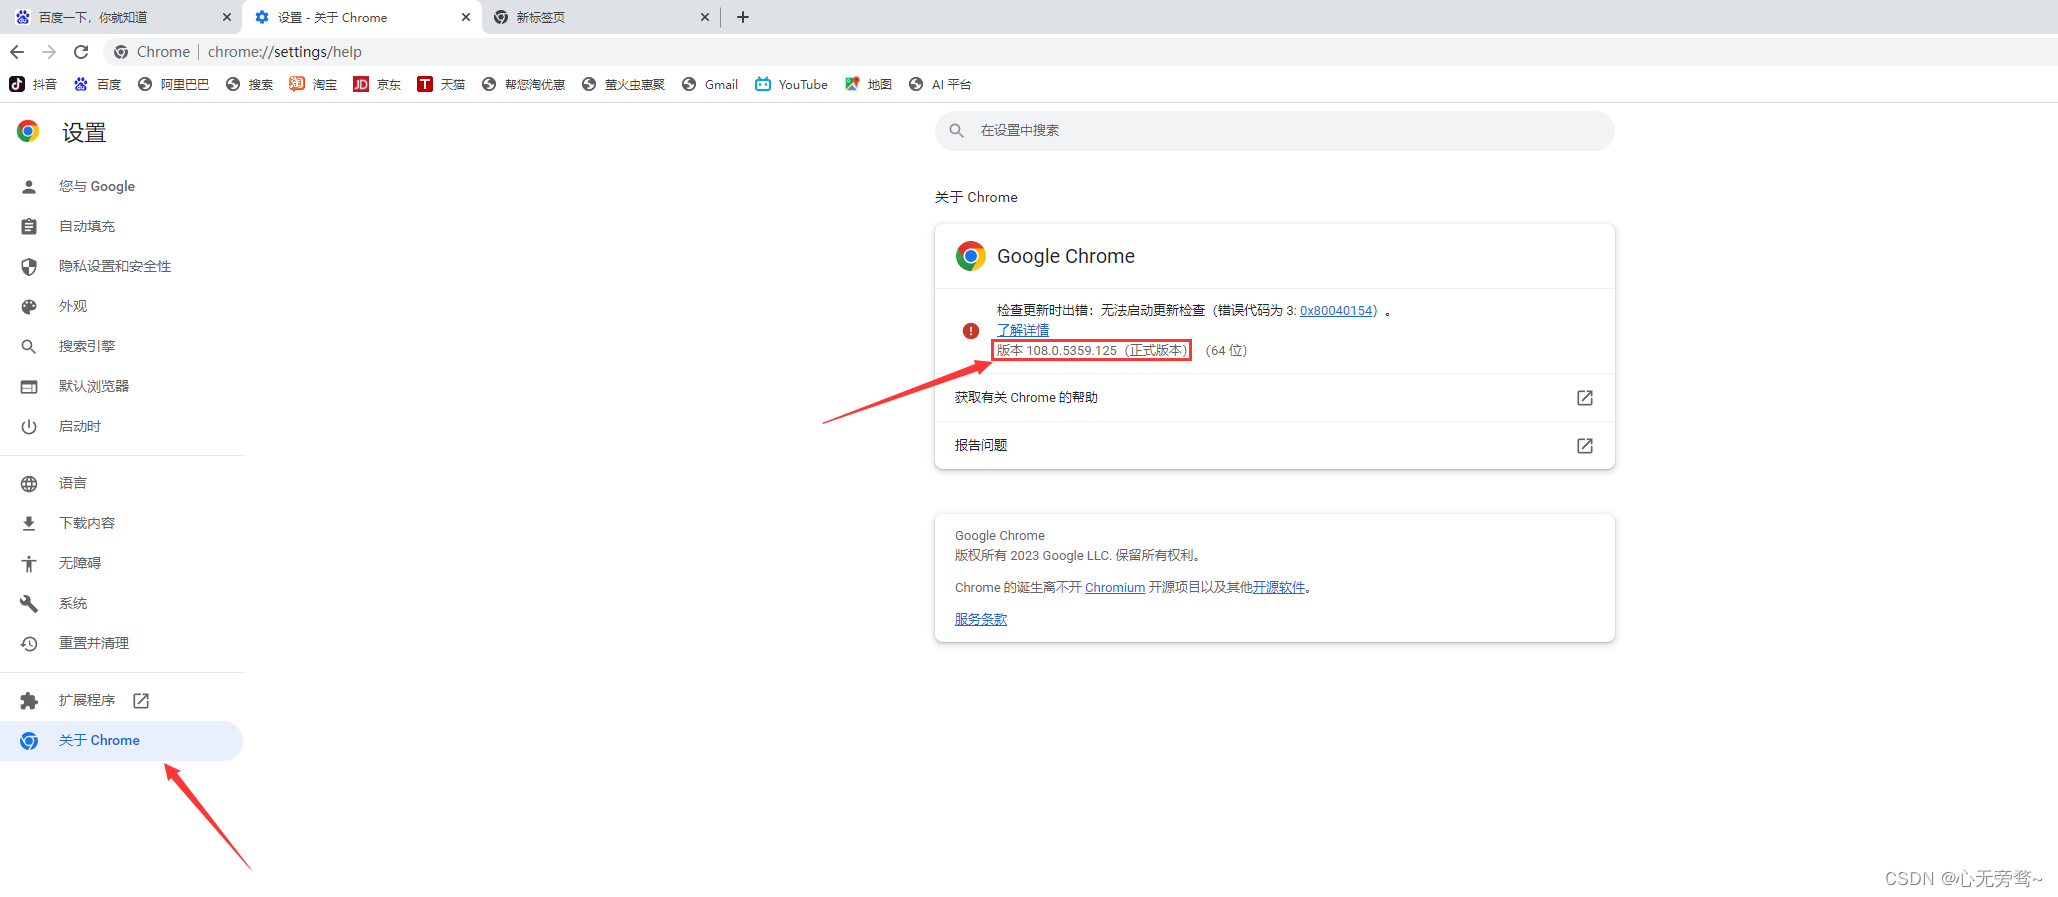2058x897 pixels.
Task: Open the 服务条款 link
Action: 981,620
